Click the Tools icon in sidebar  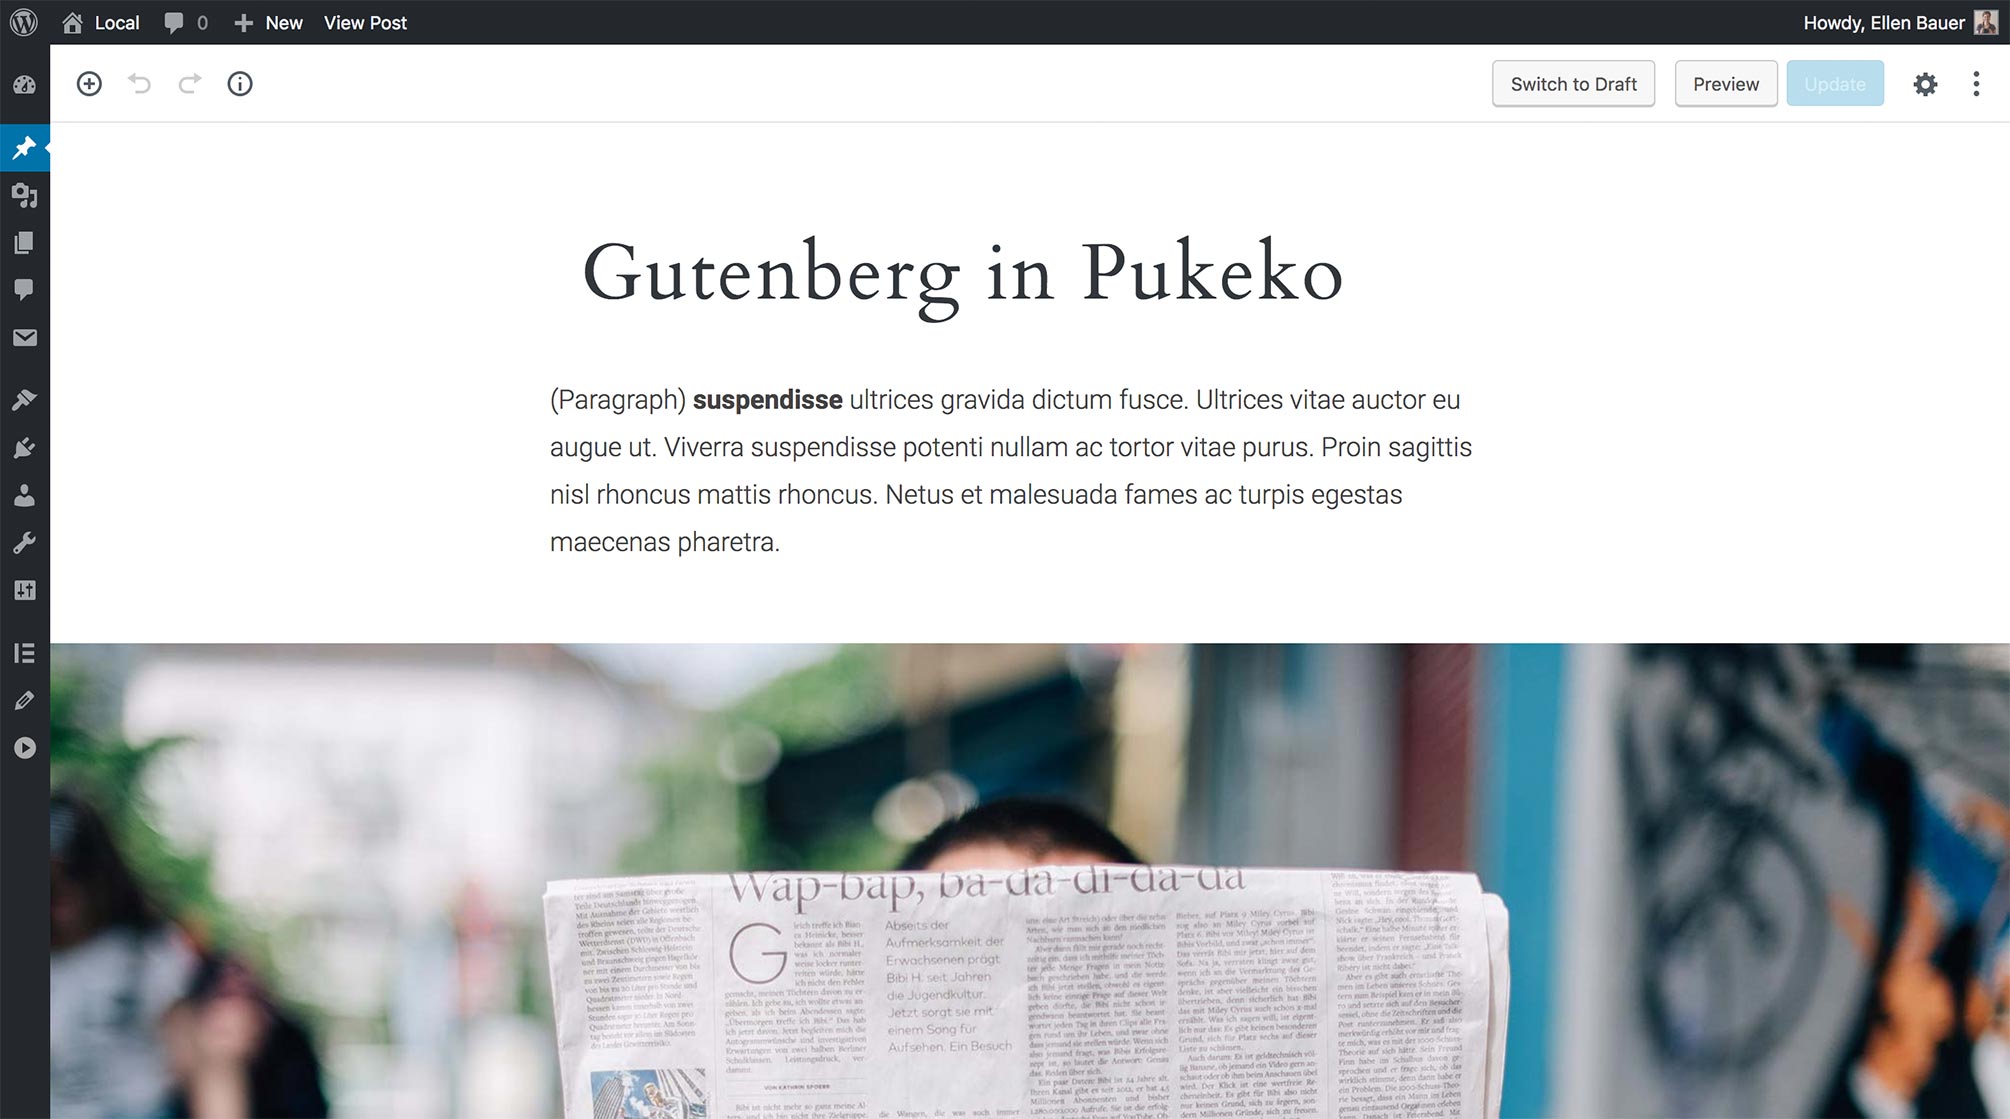pyautogui.click(x=23, y=543)
